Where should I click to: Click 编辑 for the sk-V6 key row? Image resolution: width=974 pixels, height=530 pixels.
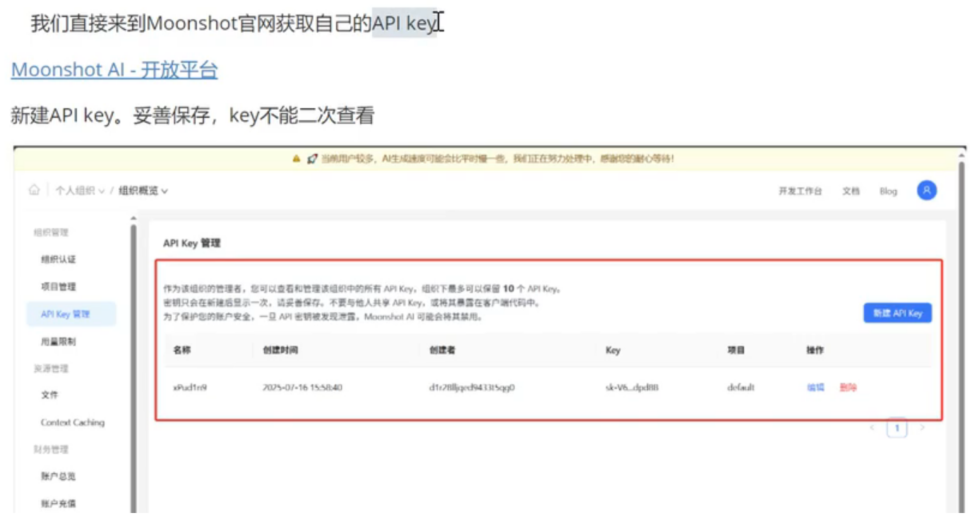point(816,387)
